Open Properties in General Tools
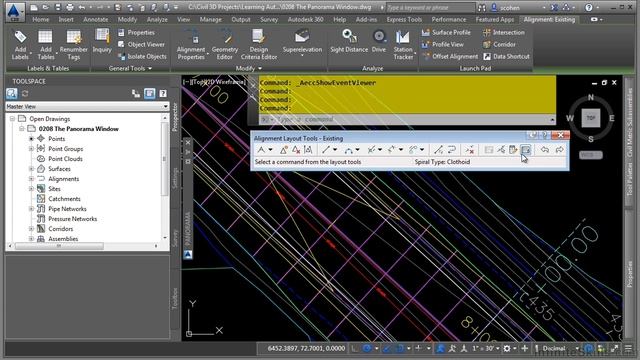The height and width of the screenshot is (360, 640). (136, 32)
